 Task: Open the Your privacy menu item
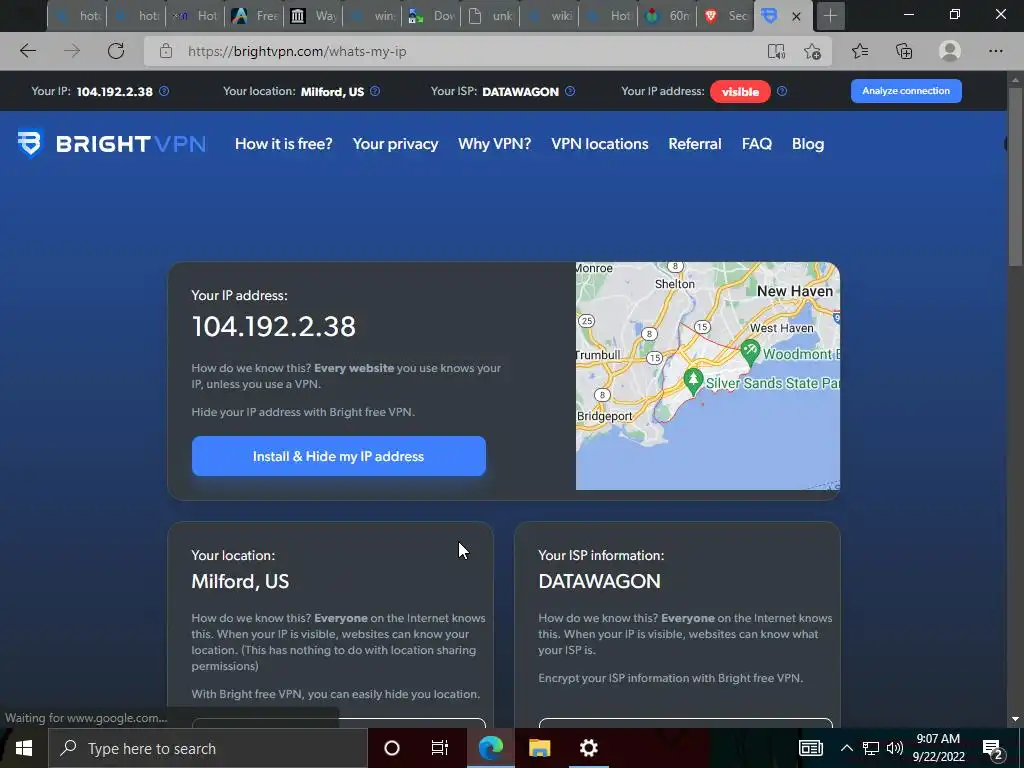pos(395,144)
